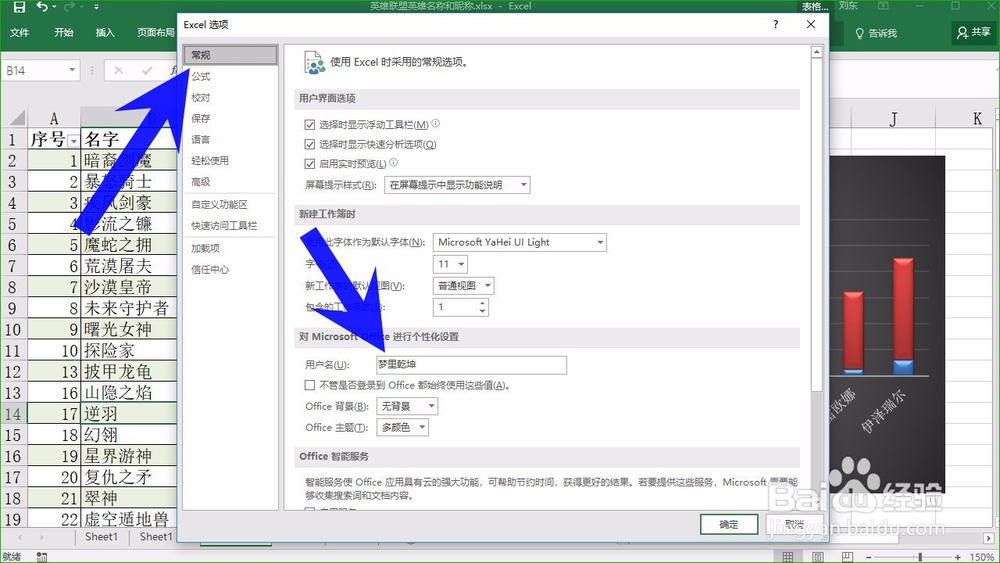Open Office 主题 多颜色 dropdown
Image resolution: width=1000 pixels, height=563 pixels.
tap(402, 427)
